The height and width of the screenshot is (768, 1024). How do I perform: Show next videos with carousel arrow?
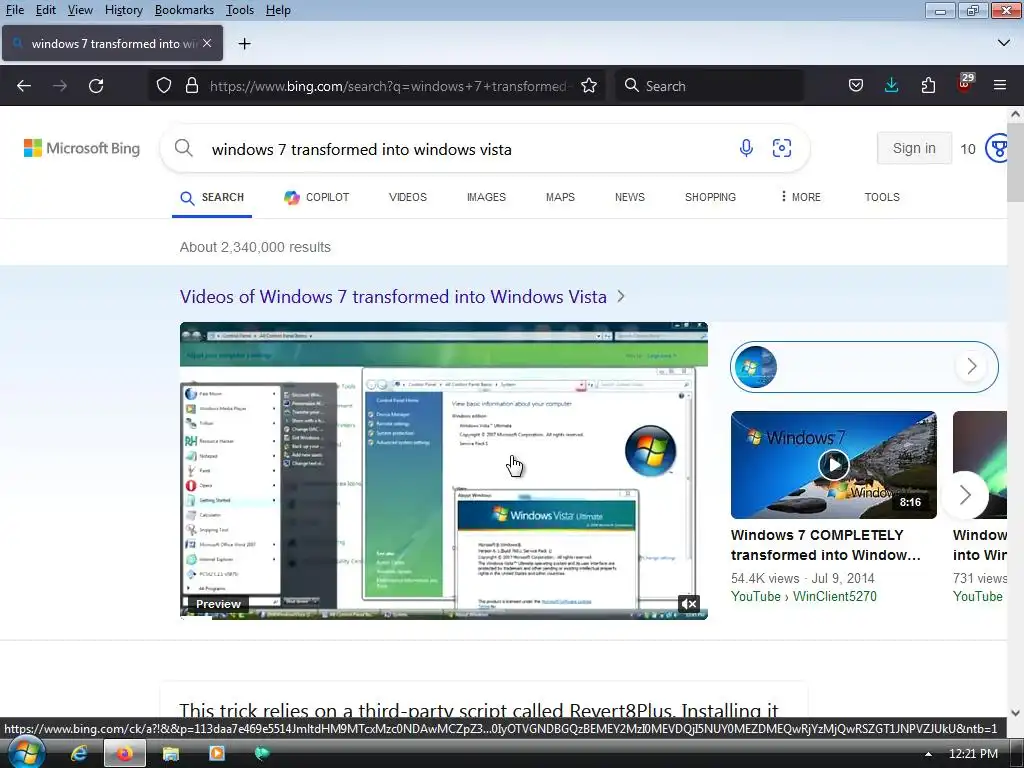point(965,495)
